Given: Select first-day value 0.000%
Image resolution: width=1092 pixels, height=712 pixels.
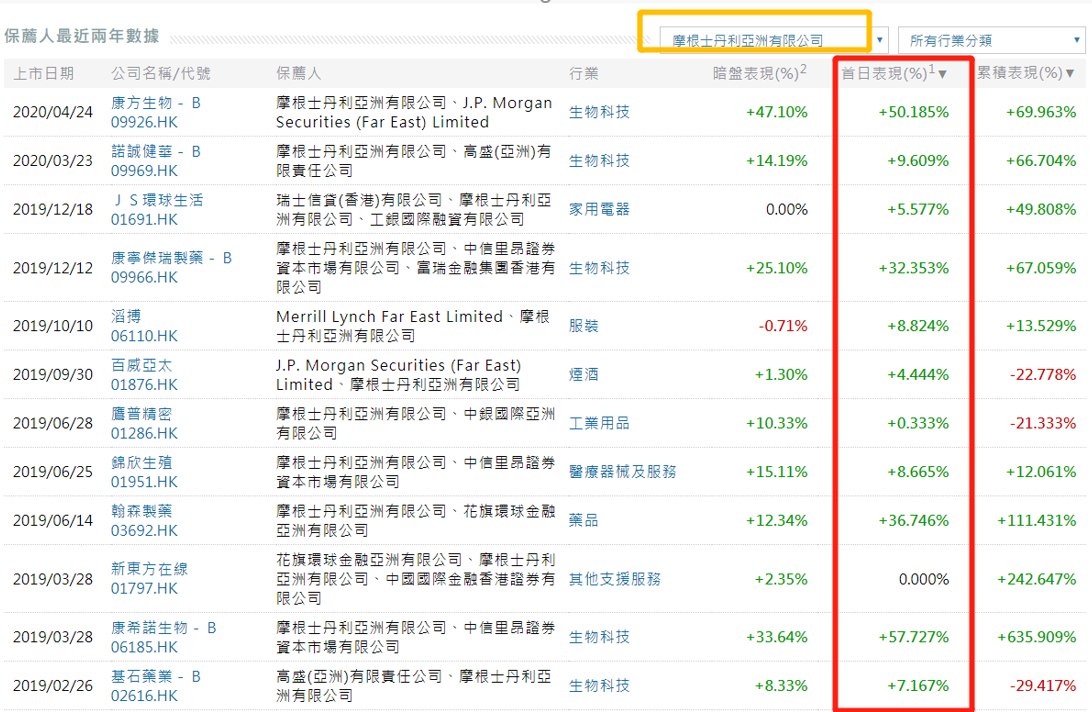Looking at the screenshot, I should [x=923, y=580].
